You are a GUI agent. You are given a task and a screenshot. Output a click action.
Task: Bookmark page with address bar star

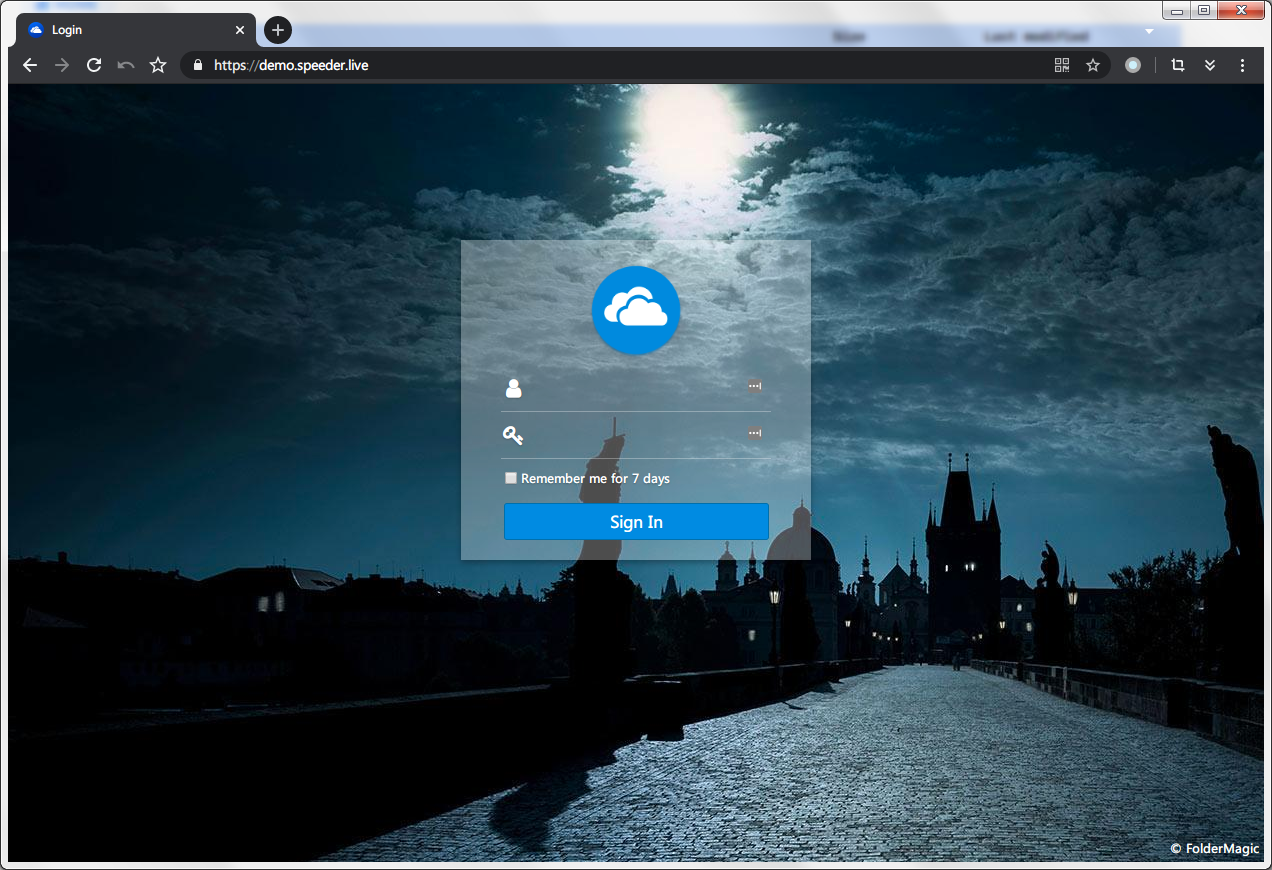click(1093, 65)
